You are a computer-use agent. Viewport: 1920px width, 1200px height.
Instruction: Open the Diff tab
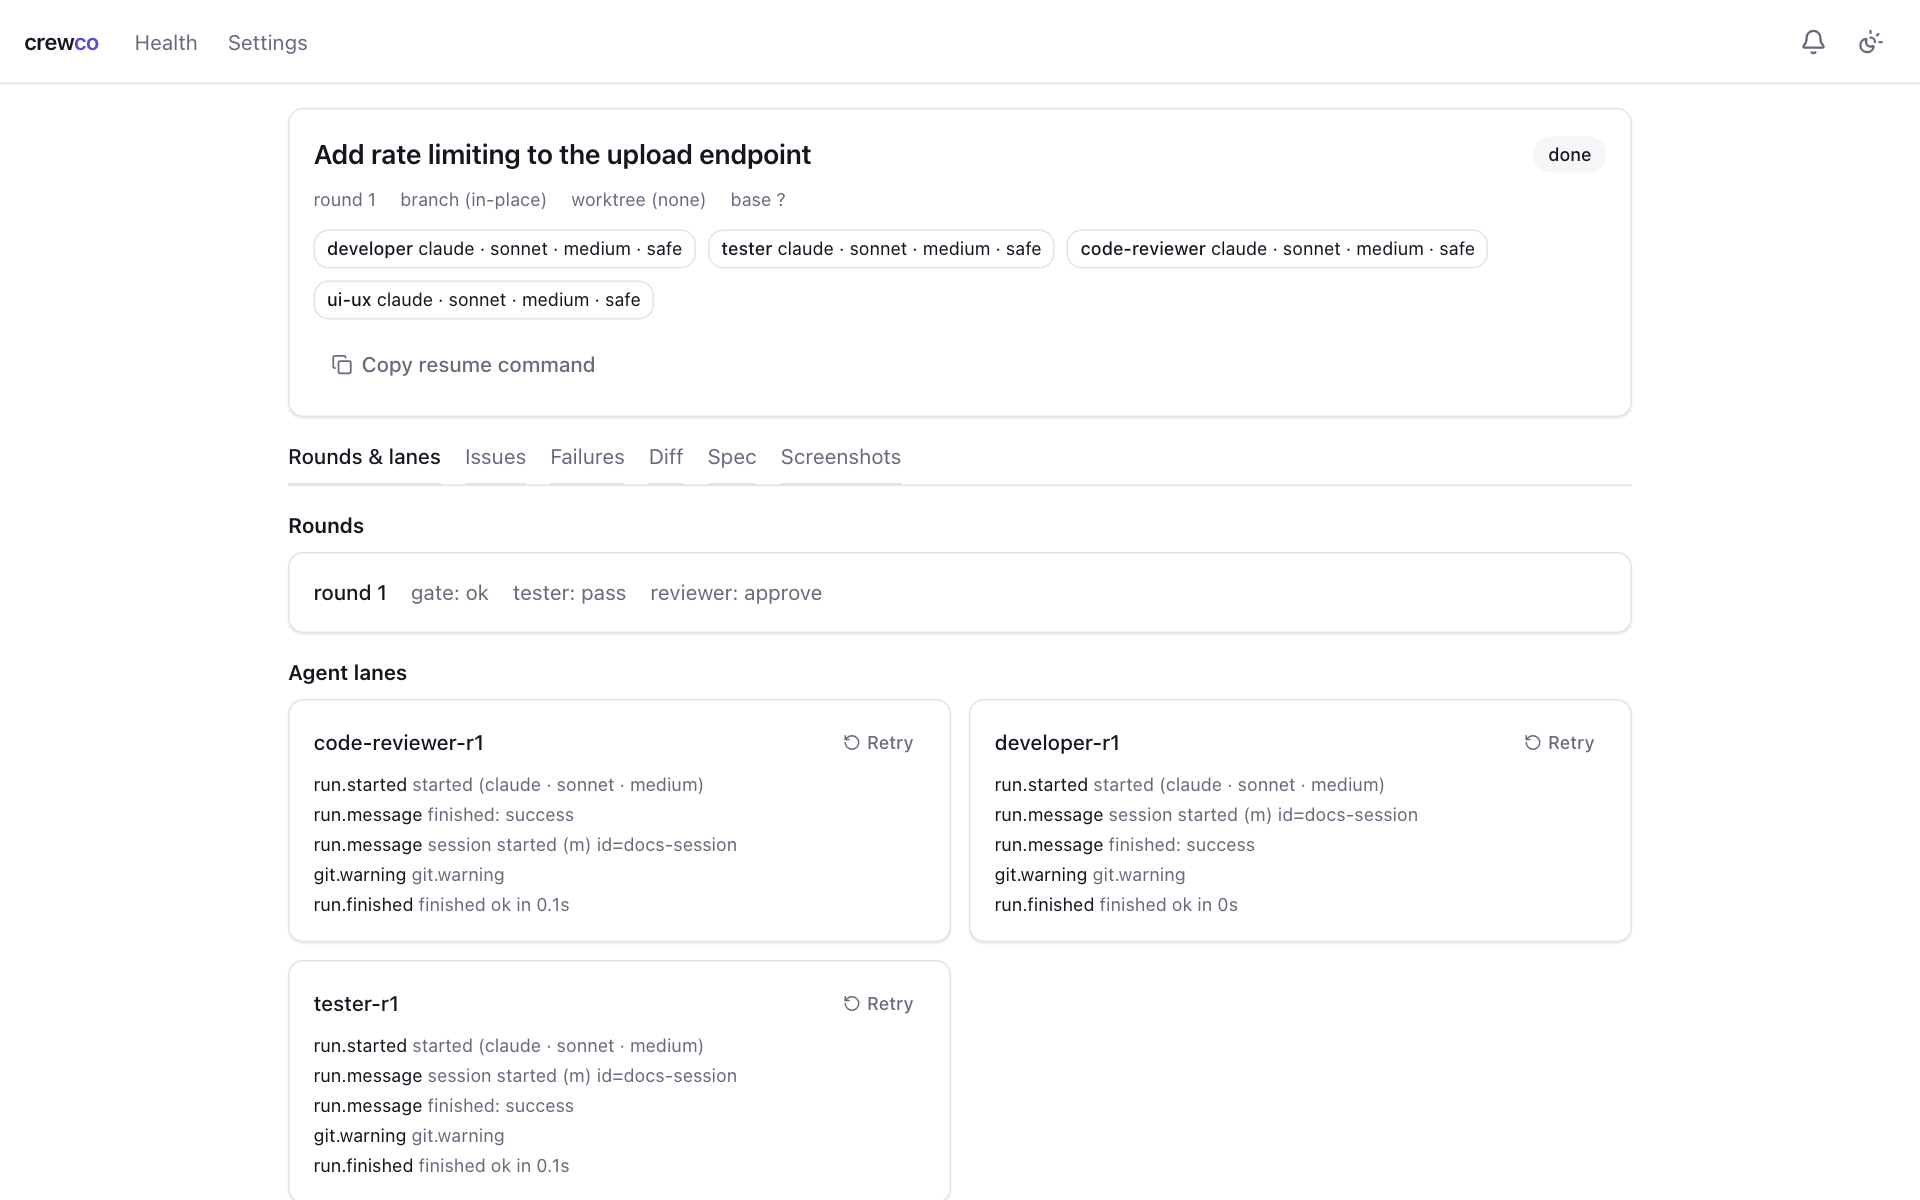tap(666, 457)
